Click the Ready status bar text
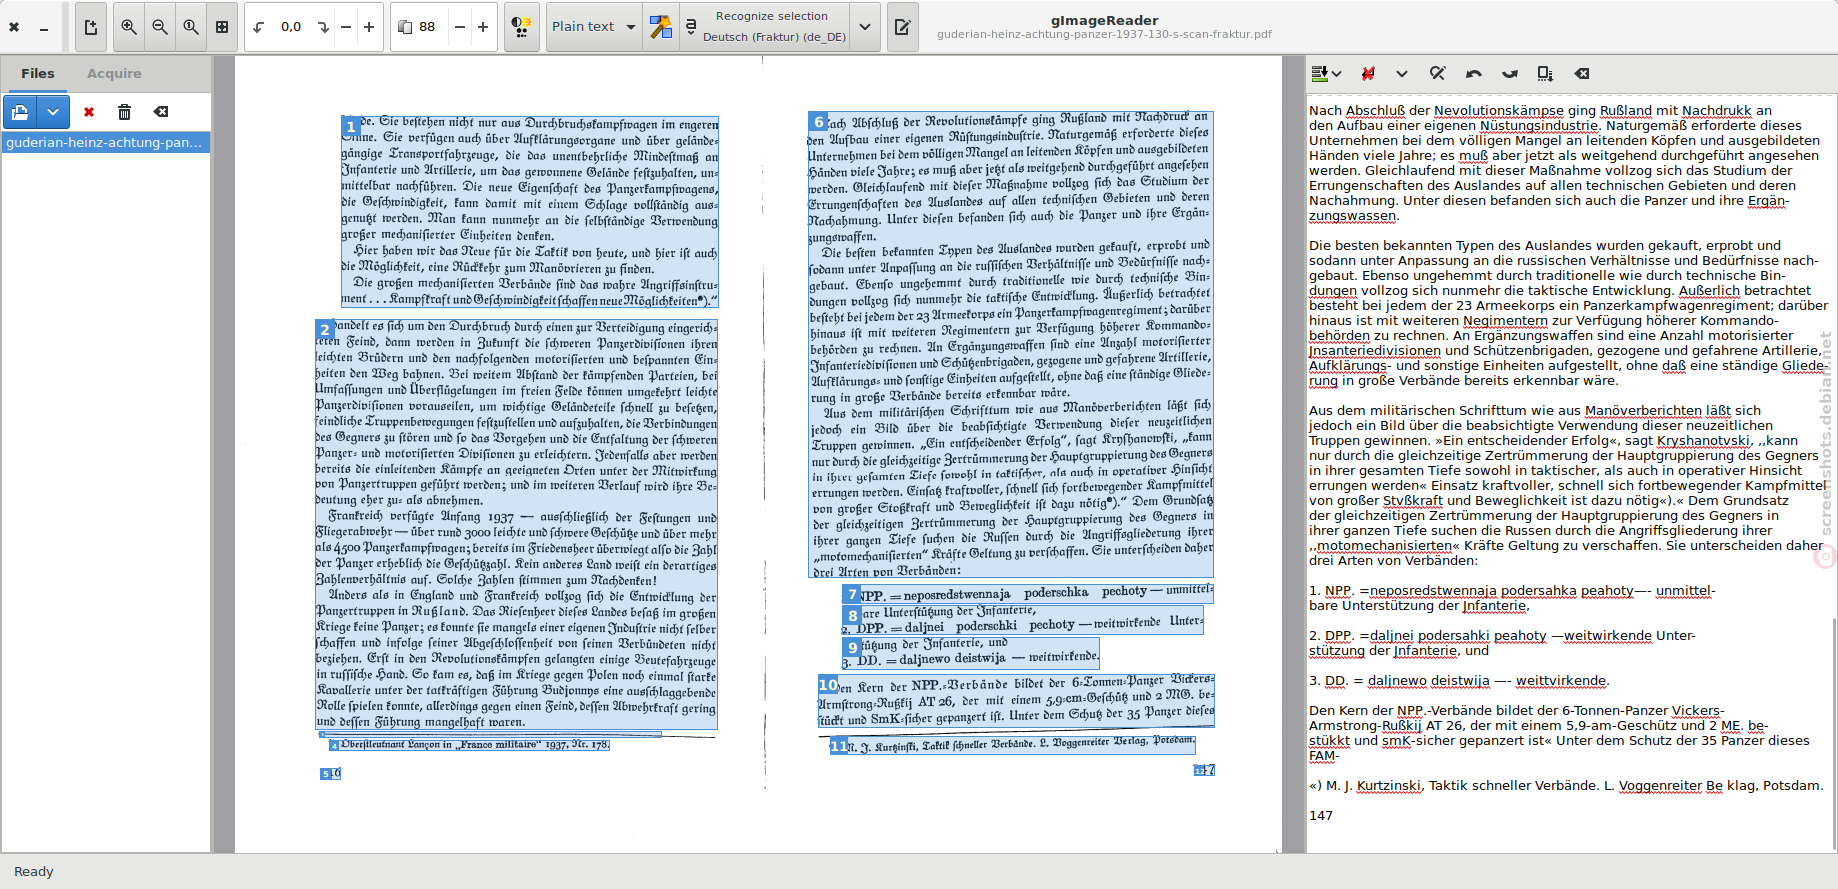The width and height of the screenshot is (1838, 889). point(34,872)
